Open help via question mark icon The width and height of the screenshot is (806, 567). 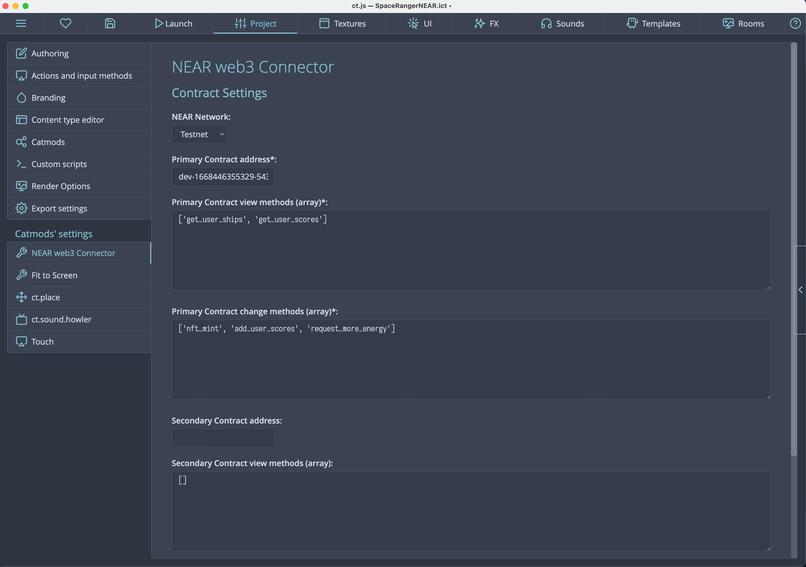tap(795, 23)
